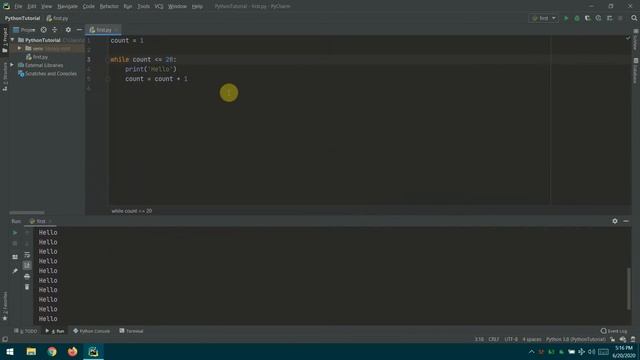Toggle Project side tool window button
640x360 pixels.
(5, 40)
